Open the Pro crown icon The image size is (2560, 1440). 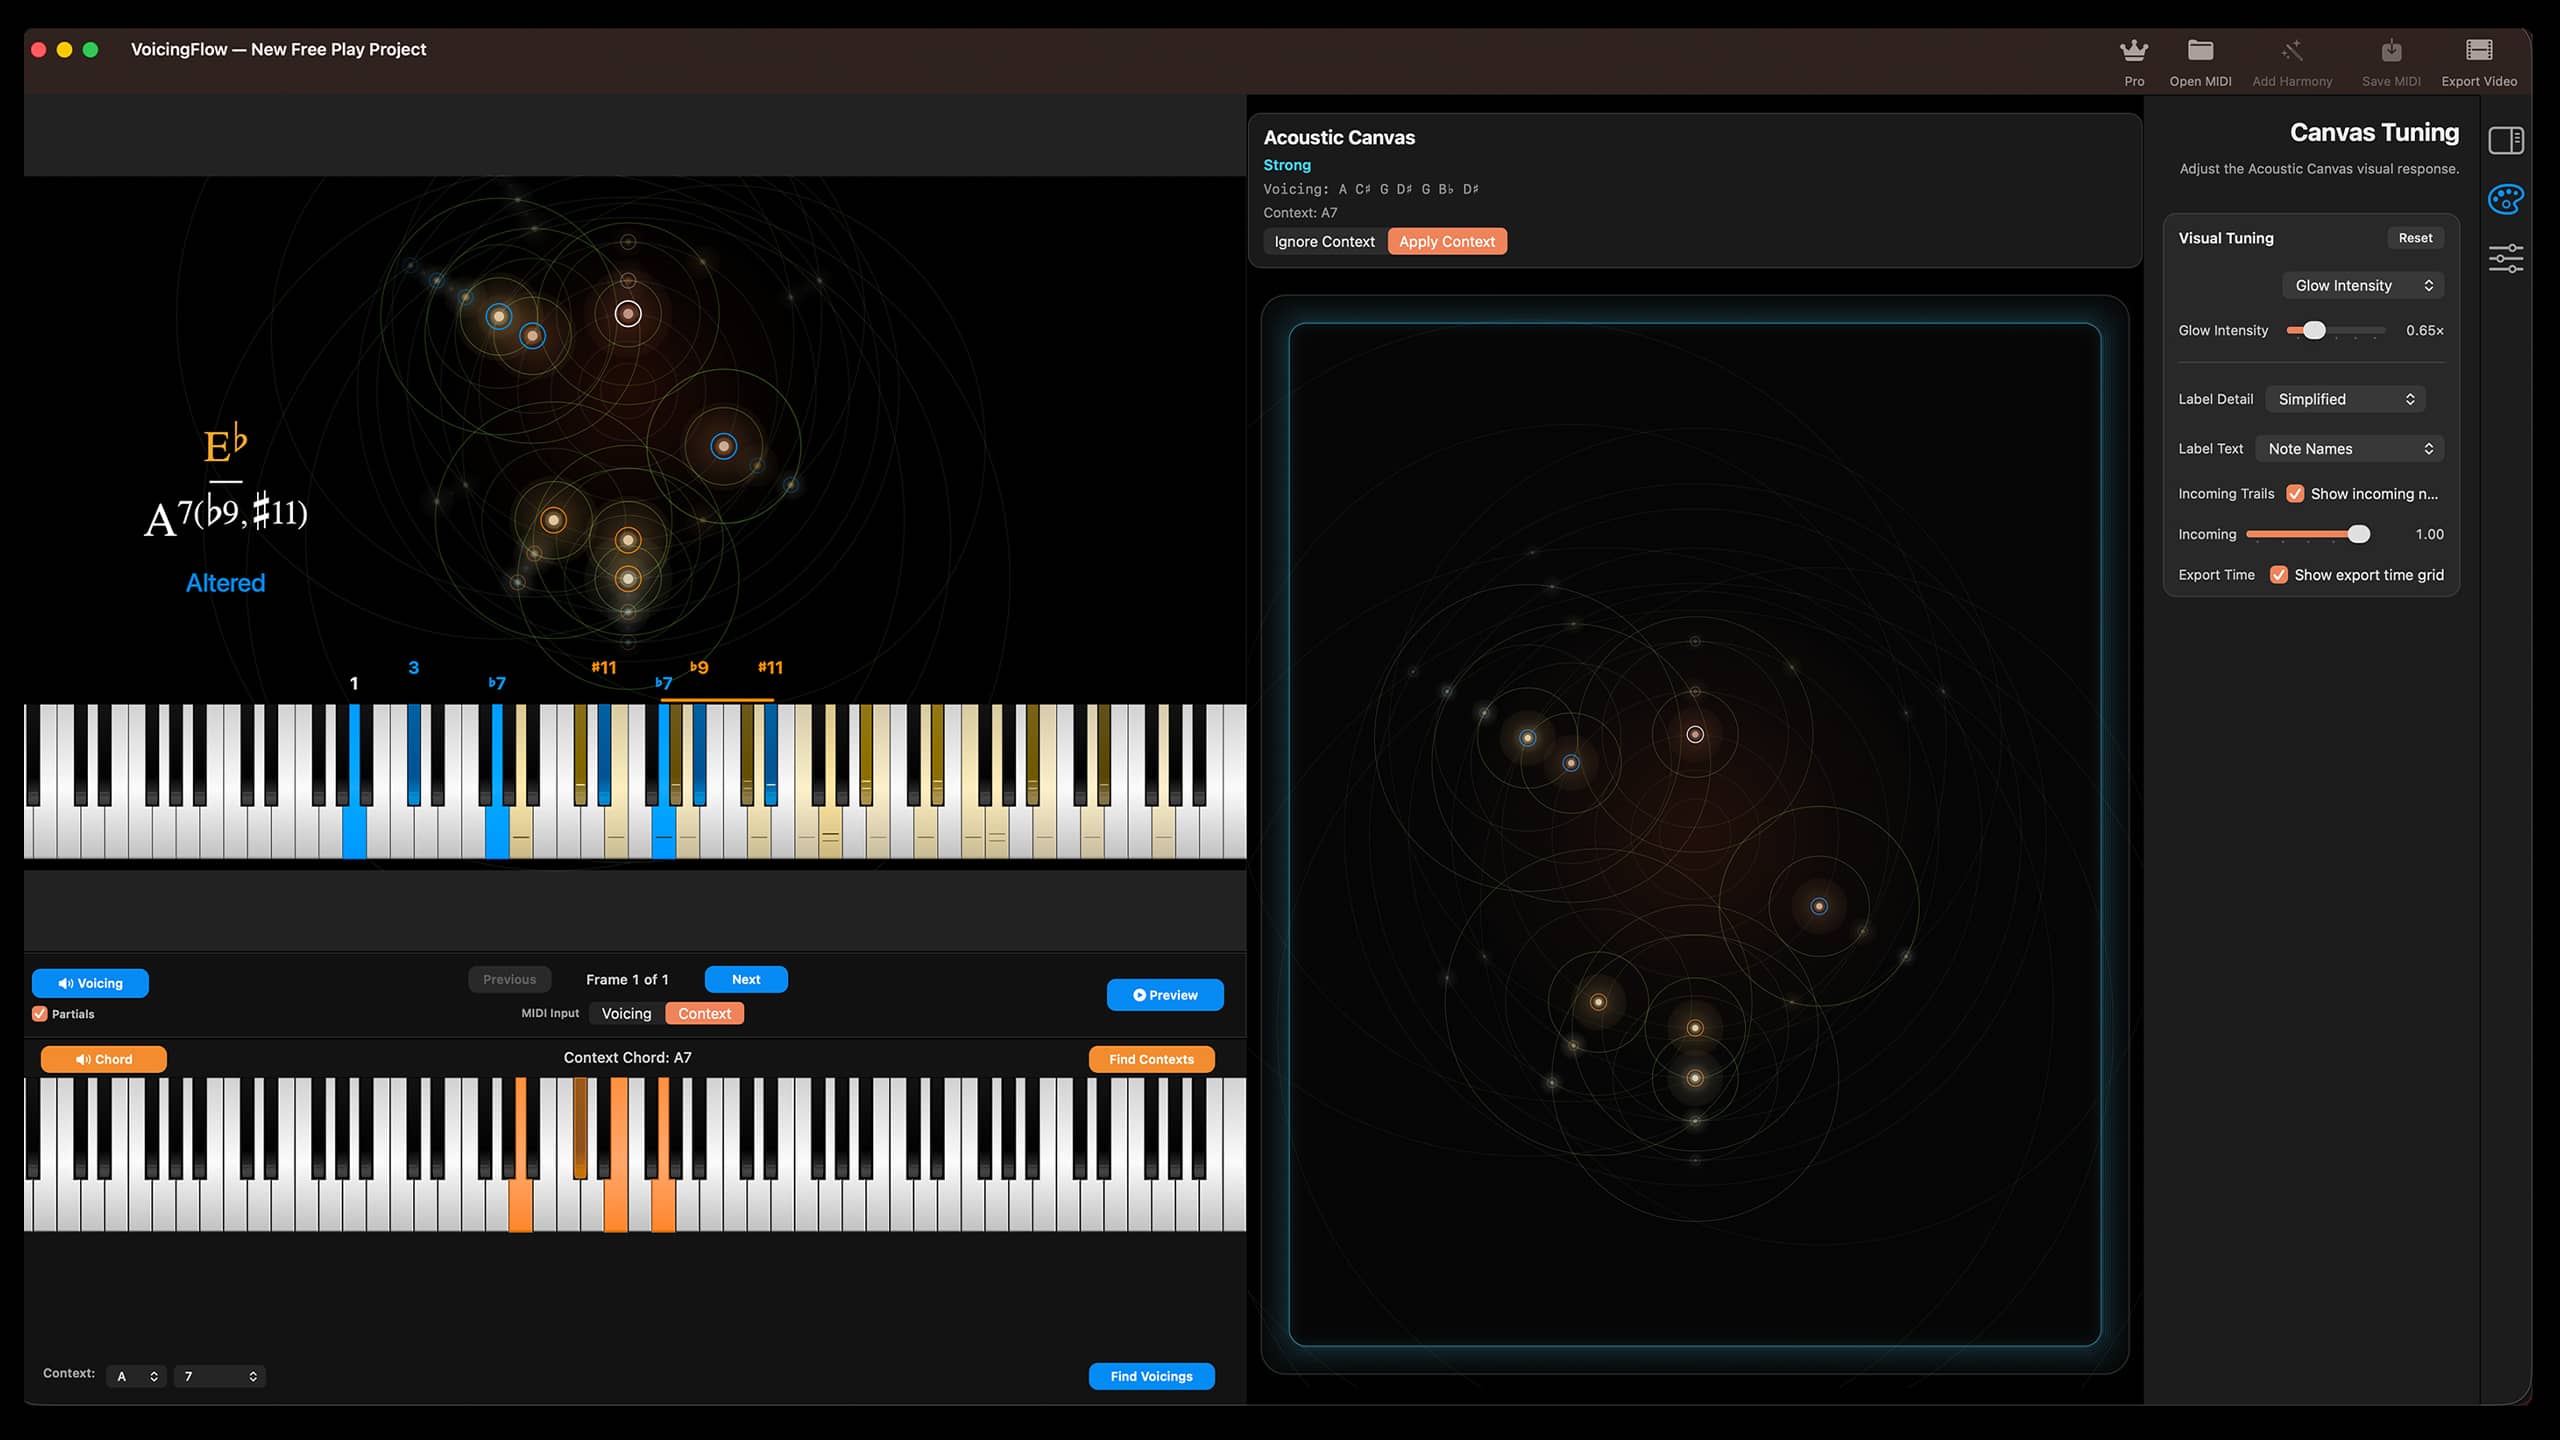[x=2133, y=50]
